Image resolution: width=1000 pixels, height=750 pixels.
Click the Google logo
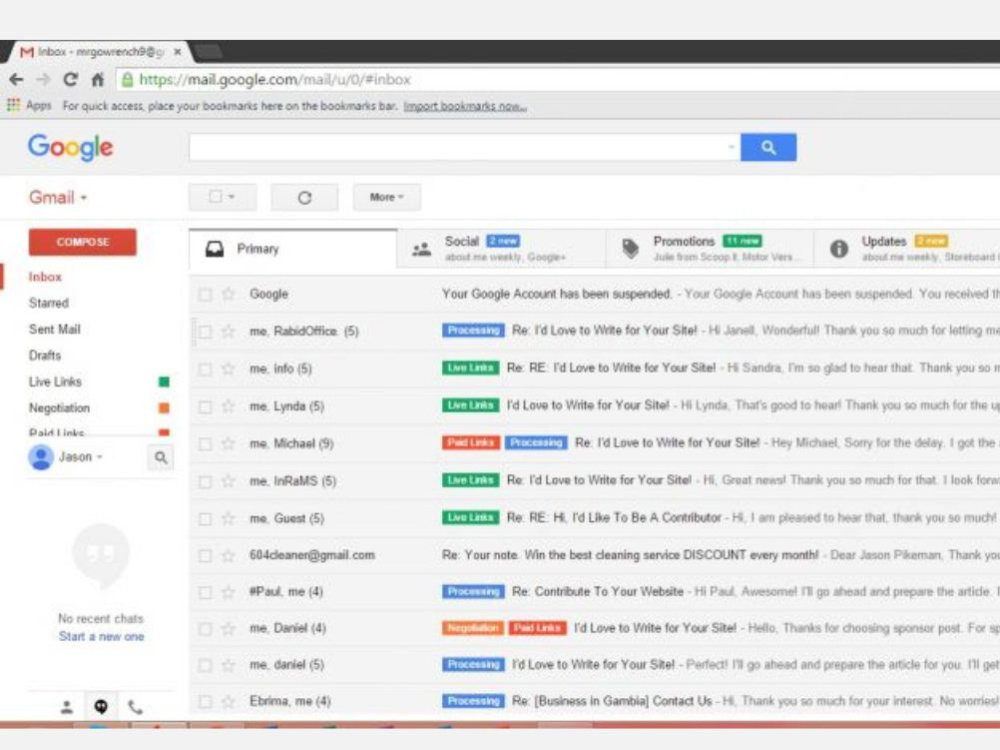coord(70,147)
